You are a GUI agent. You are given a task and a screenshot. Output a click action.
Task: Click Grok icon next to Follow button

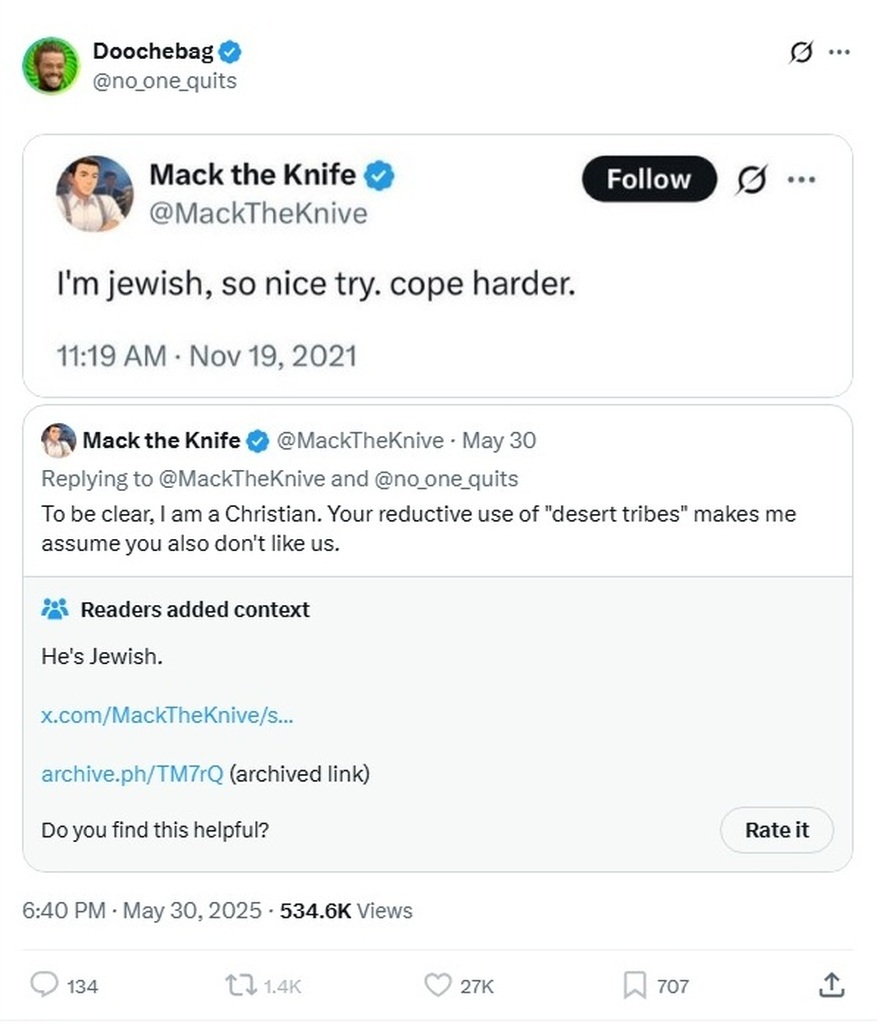pos(750,180)
